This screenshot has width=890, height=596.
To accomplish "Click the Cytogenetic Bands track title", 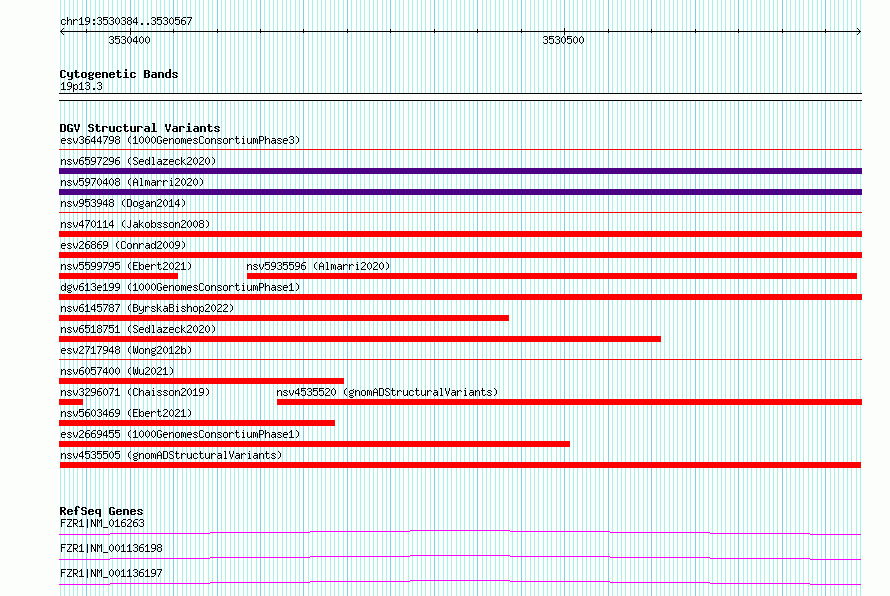I will click(x=119, y=74).
